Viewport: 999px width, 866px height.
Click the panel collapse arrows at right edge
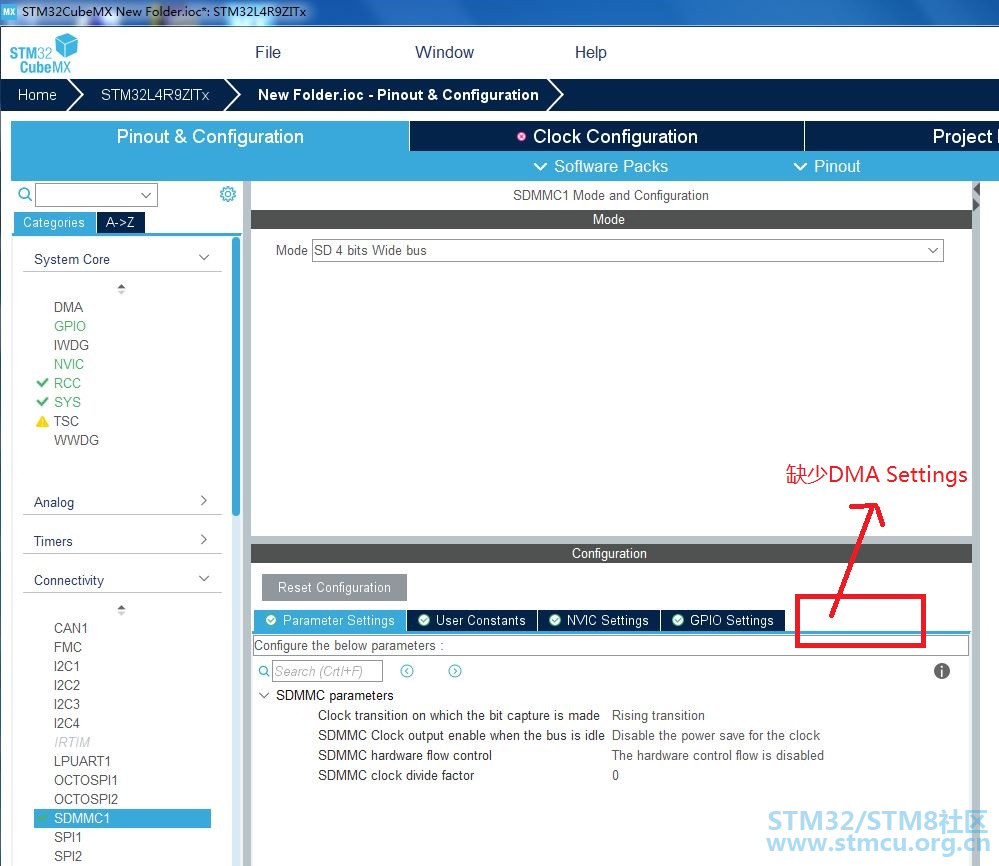coord(976,197)
